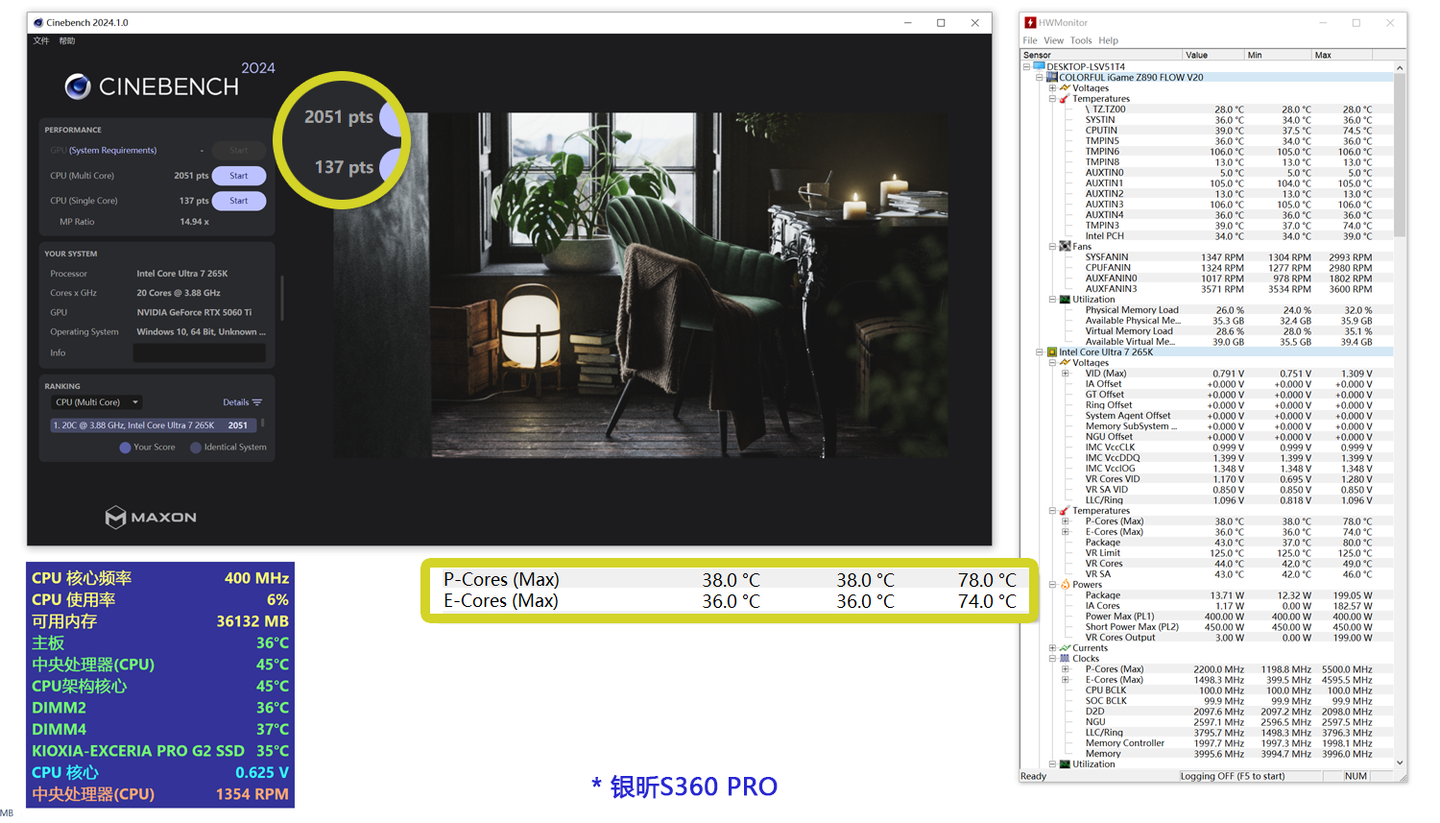
Task: Click the Cinebench left panel scrollbar
Action: (x=283, y=298)
